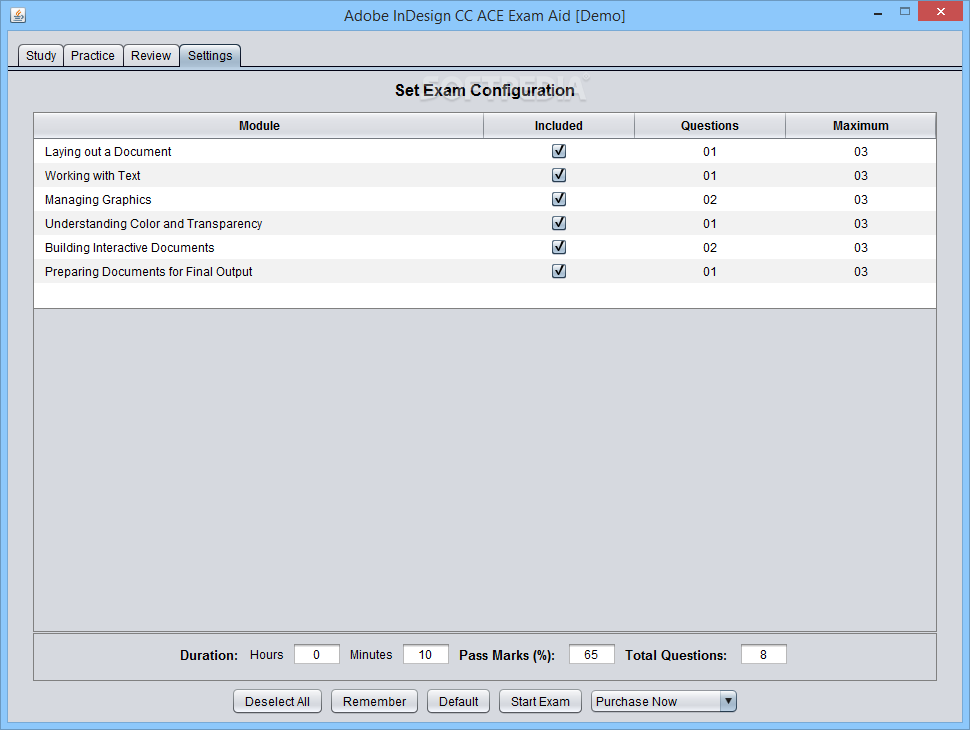Toggle Included for Understanding Color and Transparency
The height and width of the screenshot is (730, 970).
pyautogui.click(x=559, y=223)
